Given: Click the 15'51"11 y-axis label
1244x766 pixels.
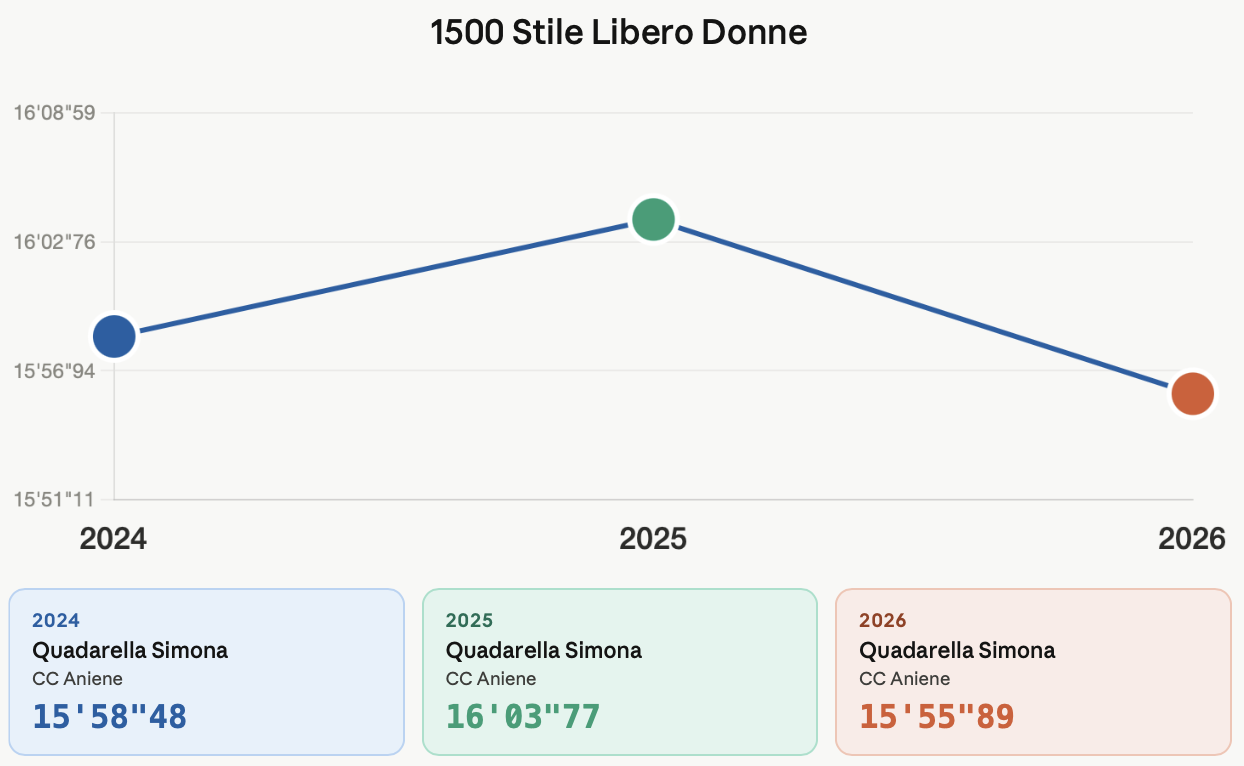Looking at the screenshot, I should (x=54, y=499).
